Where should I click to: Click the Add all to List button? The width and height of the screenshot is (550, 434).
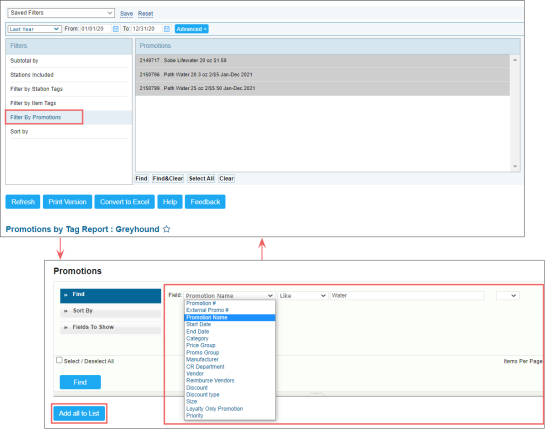tap(79, 413)
